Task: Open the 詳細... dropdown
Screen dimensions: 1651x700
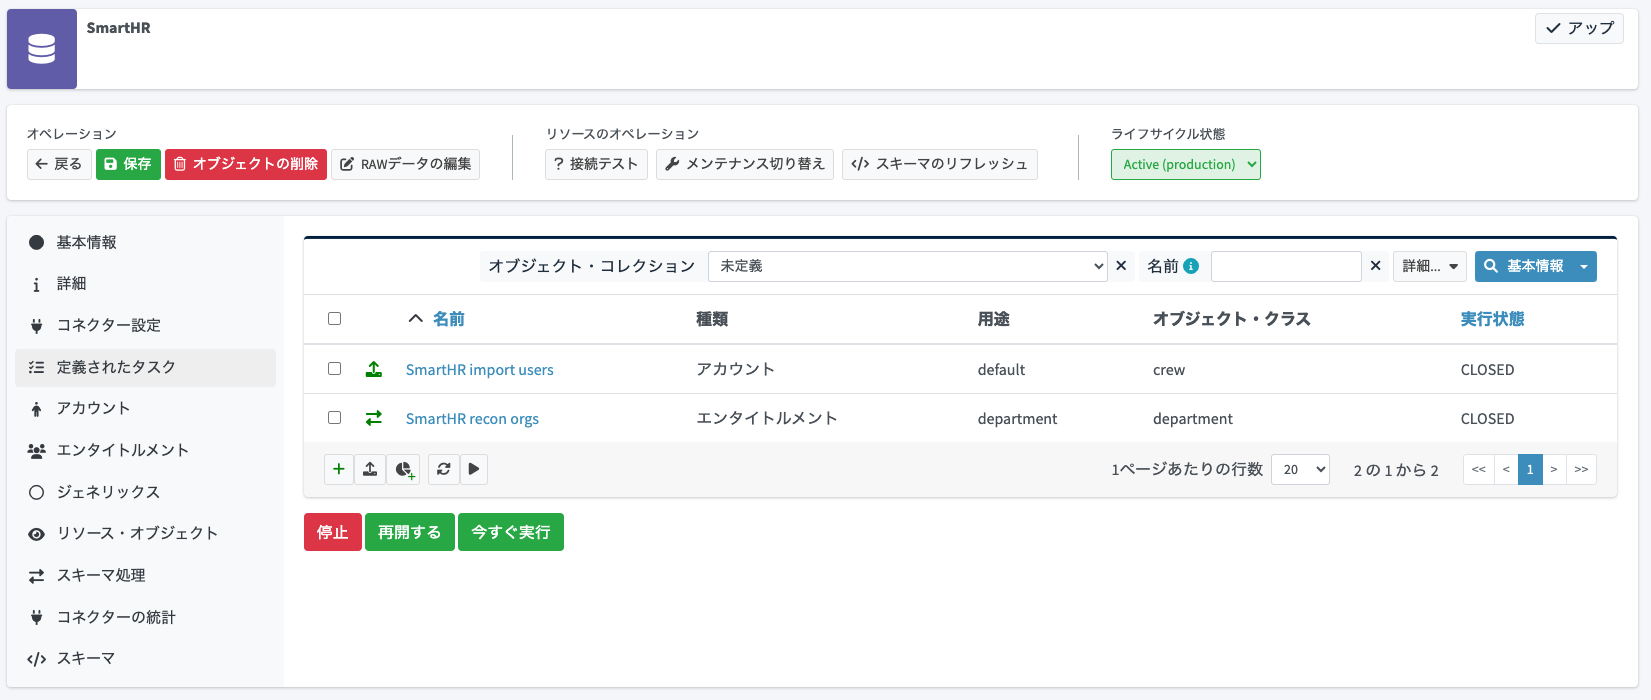Action: (1430, 266)
